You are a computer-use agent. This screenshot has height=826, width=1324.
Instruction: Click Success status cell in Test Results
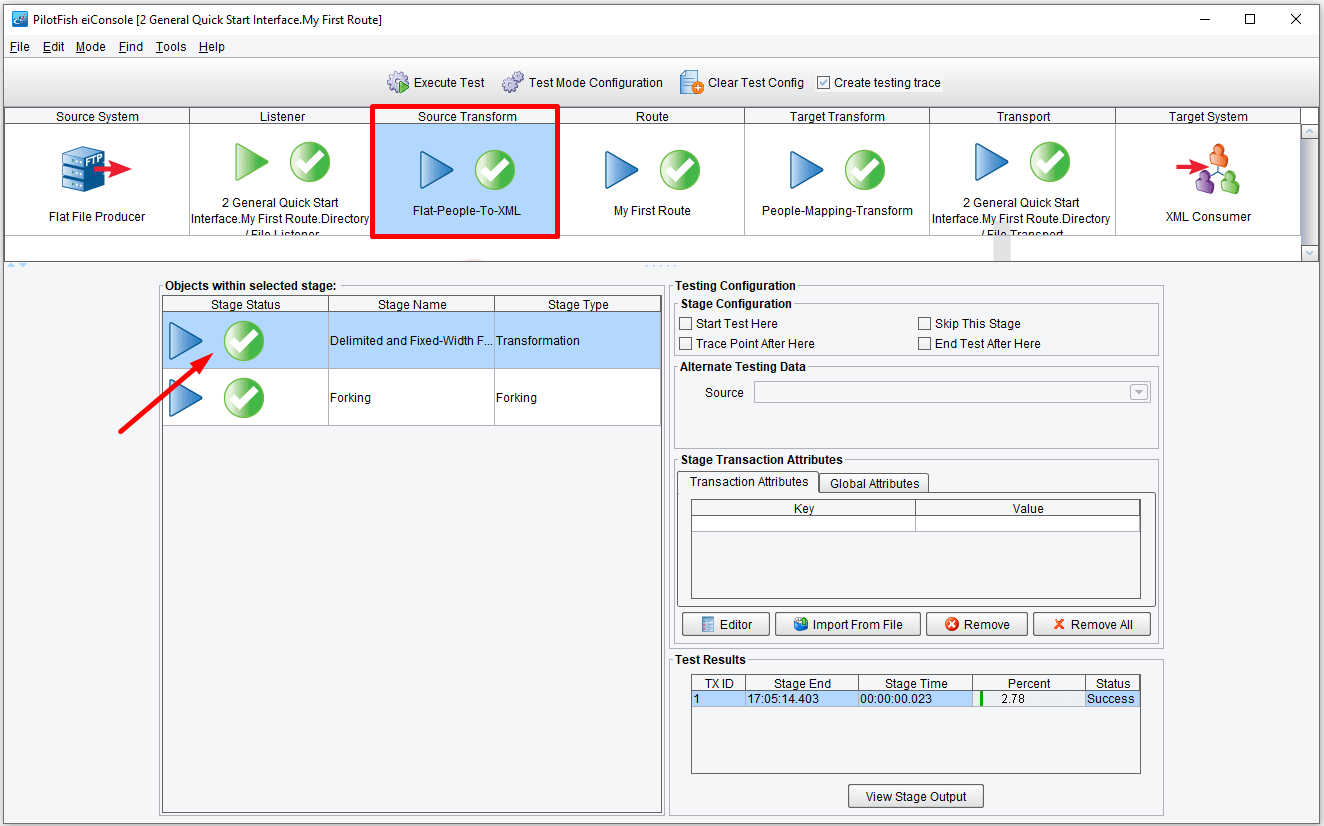click(1112, 699)
